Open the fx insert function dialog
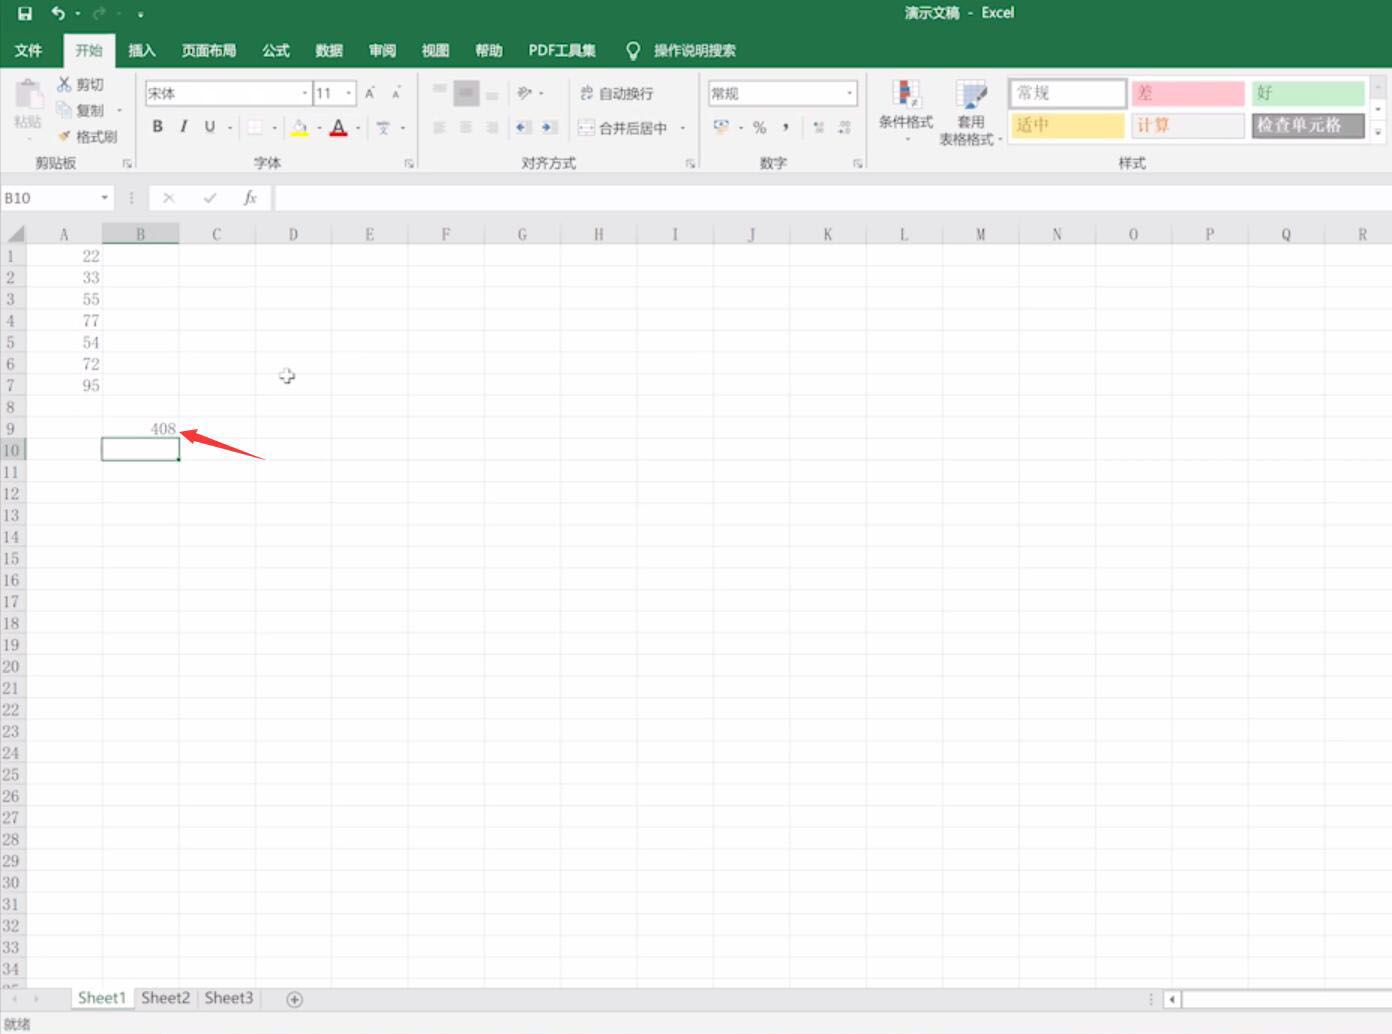The height and width of the screenshot is (1034, 1392). click(250, 198)
